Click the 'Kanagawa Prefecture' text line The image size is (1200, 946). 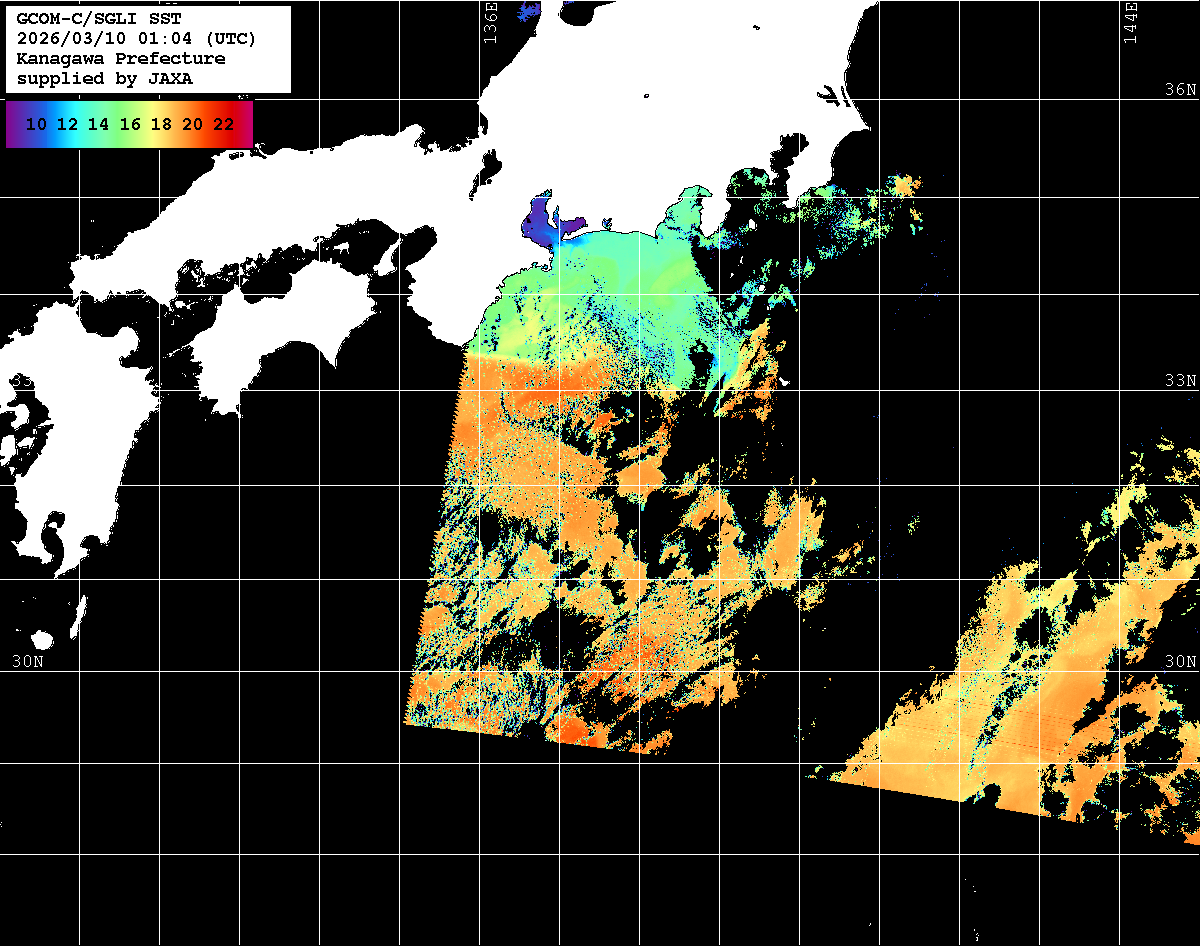pyautogui.click(x=121, y=59)
